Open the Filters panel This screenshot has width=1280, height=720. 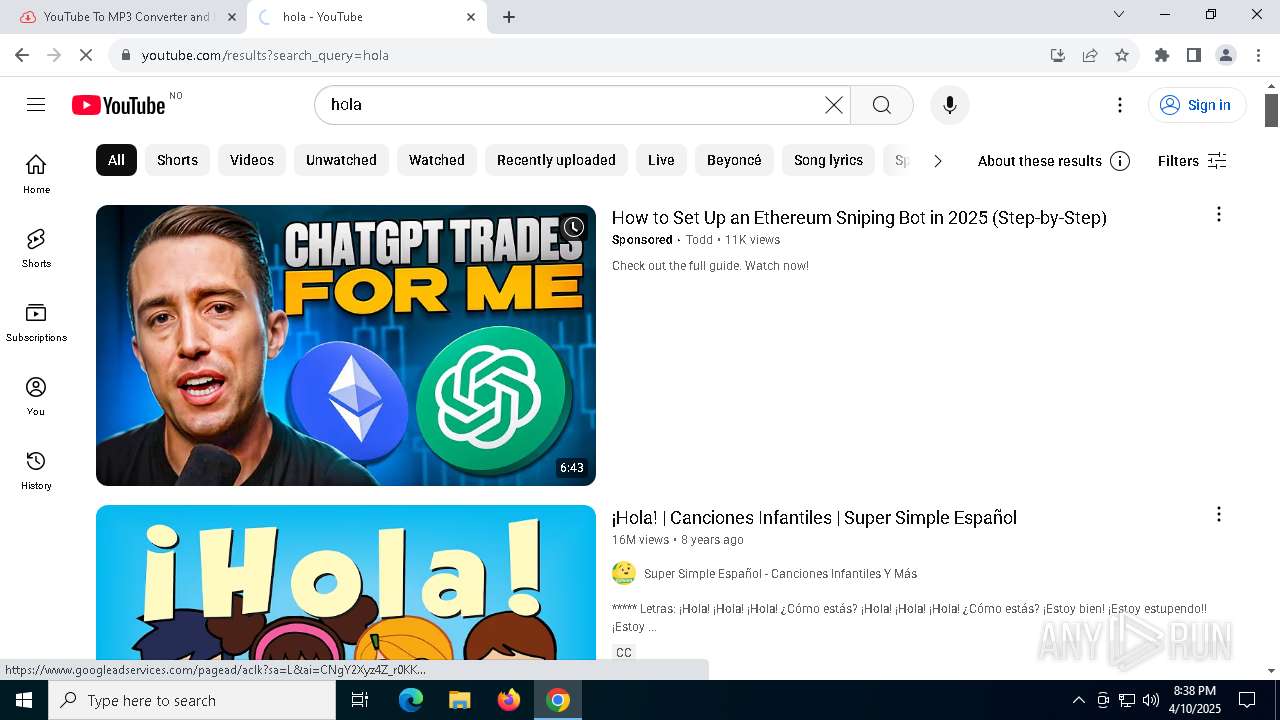[1192, 161]
